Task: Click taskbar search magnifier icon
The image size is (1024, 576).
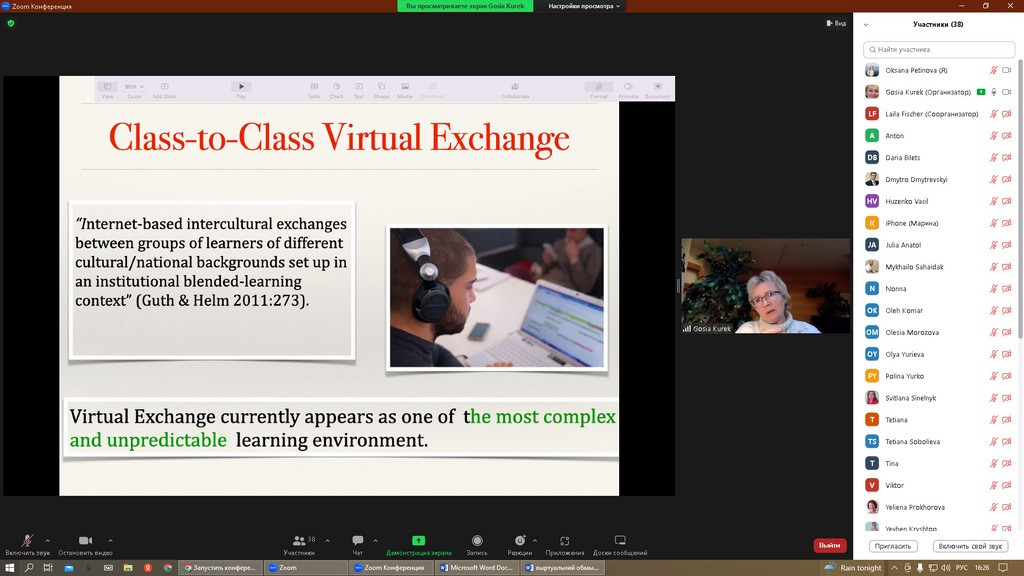Action: [29, 568]
